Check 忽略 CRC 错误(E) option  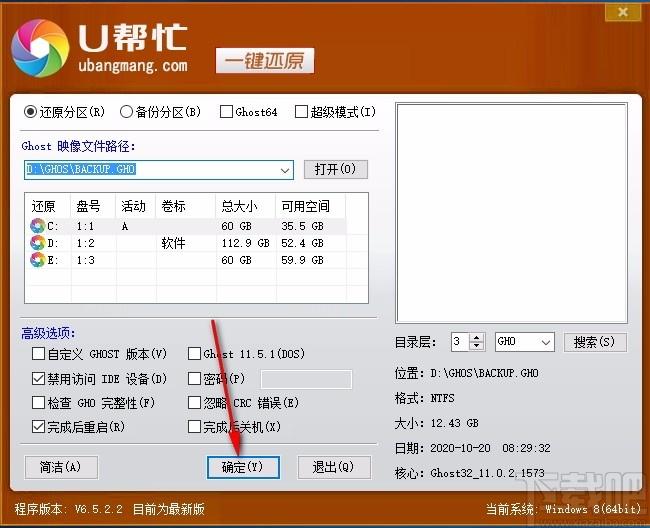click(x=194, y=402)
